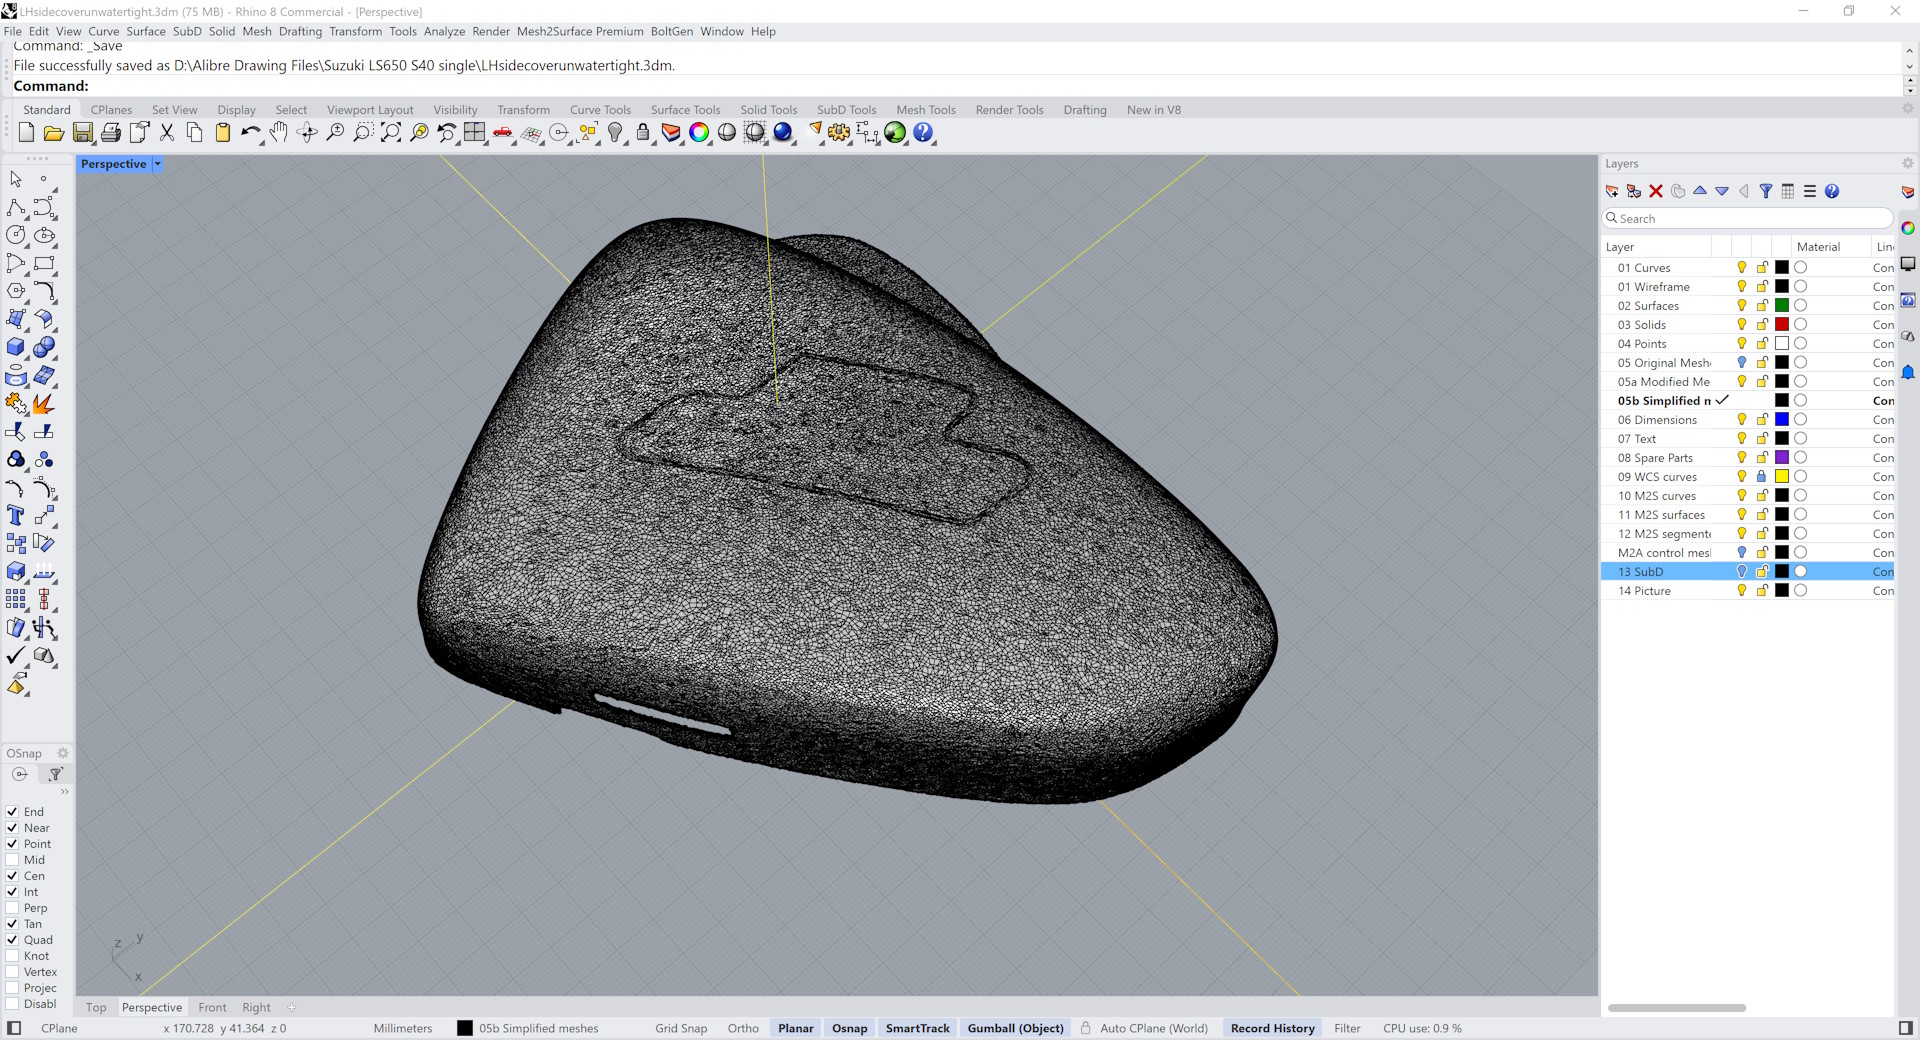Image resolution: width=1920 pixels, height=1040 pixels.
Task: Click the New Layer icon in Layers panel
Action: [1612, 191]
